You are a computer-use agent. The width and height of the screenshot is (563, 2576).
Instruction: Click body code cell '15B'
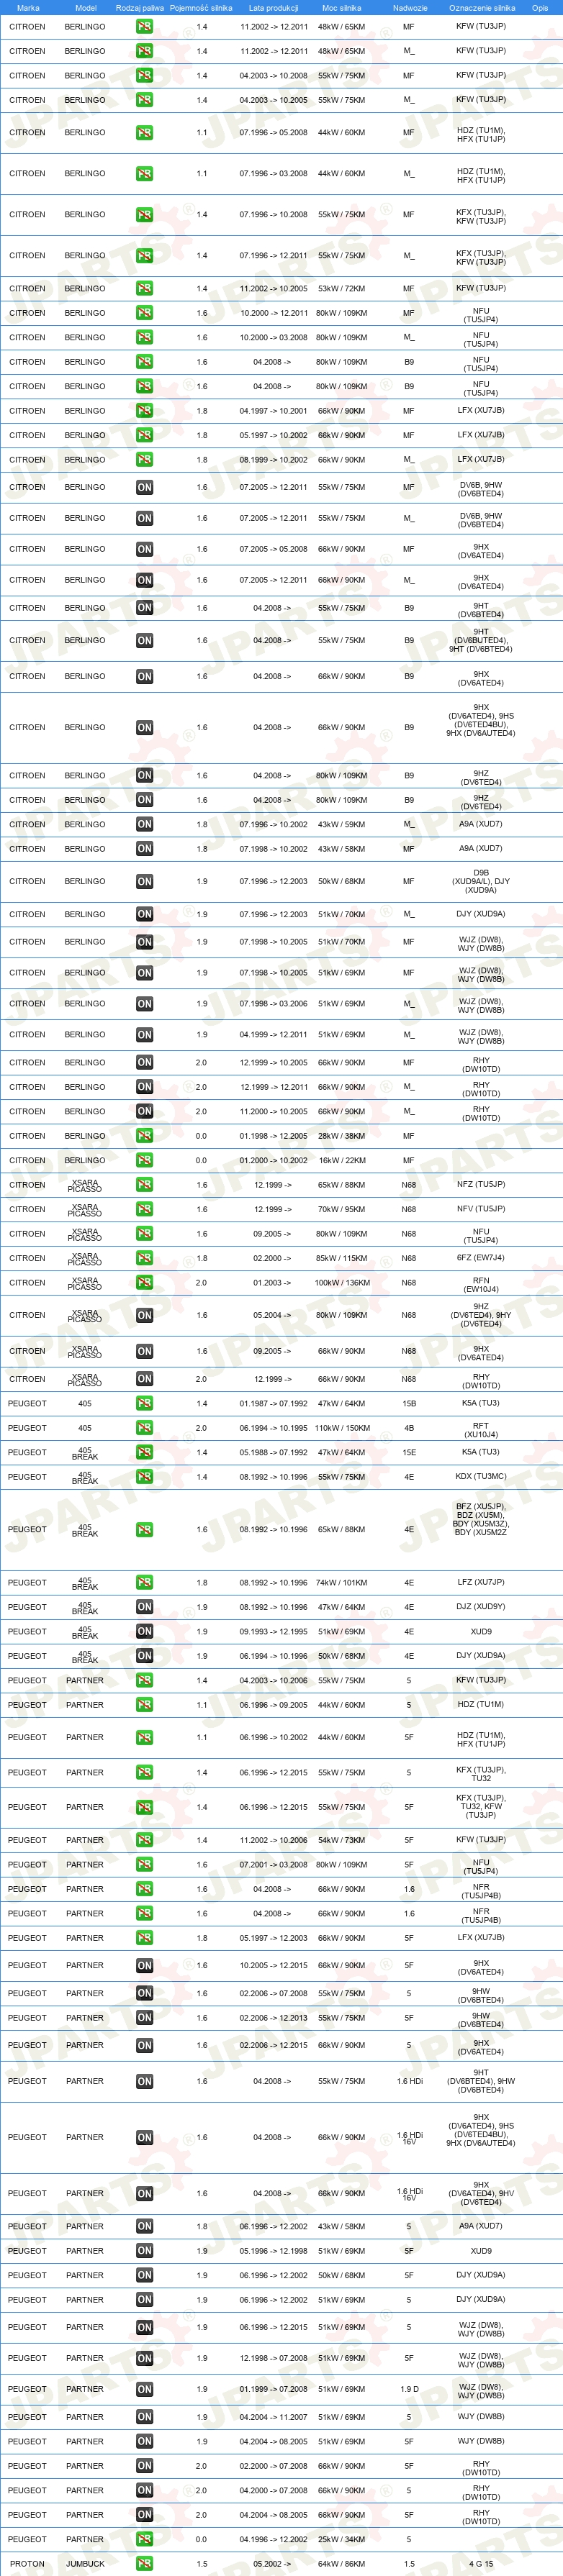(x=409, y=1403)
